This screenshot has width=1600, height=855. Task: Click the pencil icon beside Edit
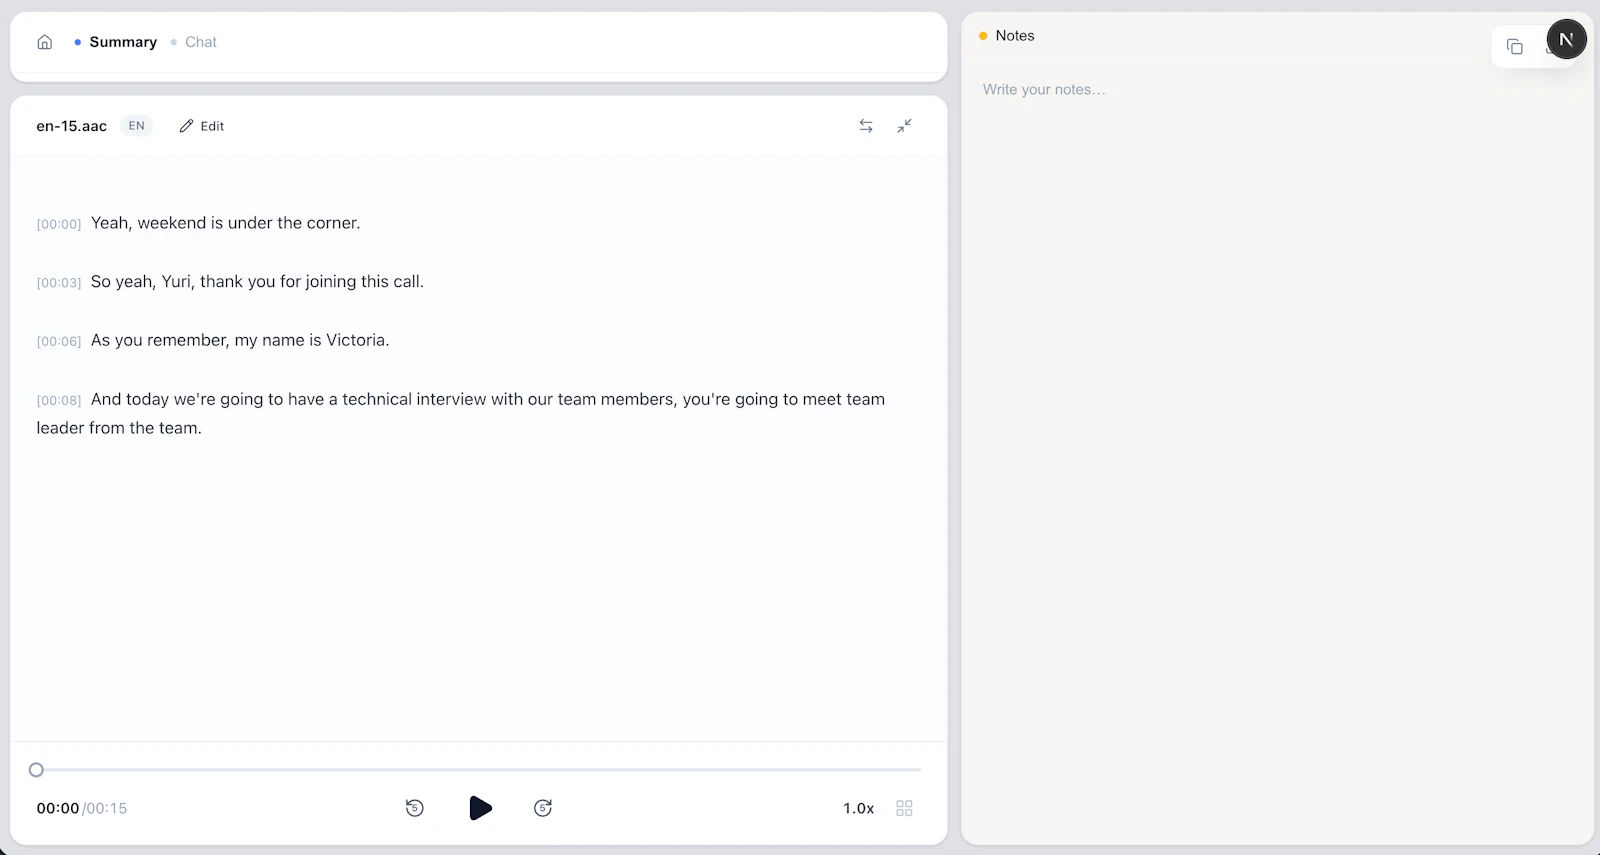[x=186, y=126]
